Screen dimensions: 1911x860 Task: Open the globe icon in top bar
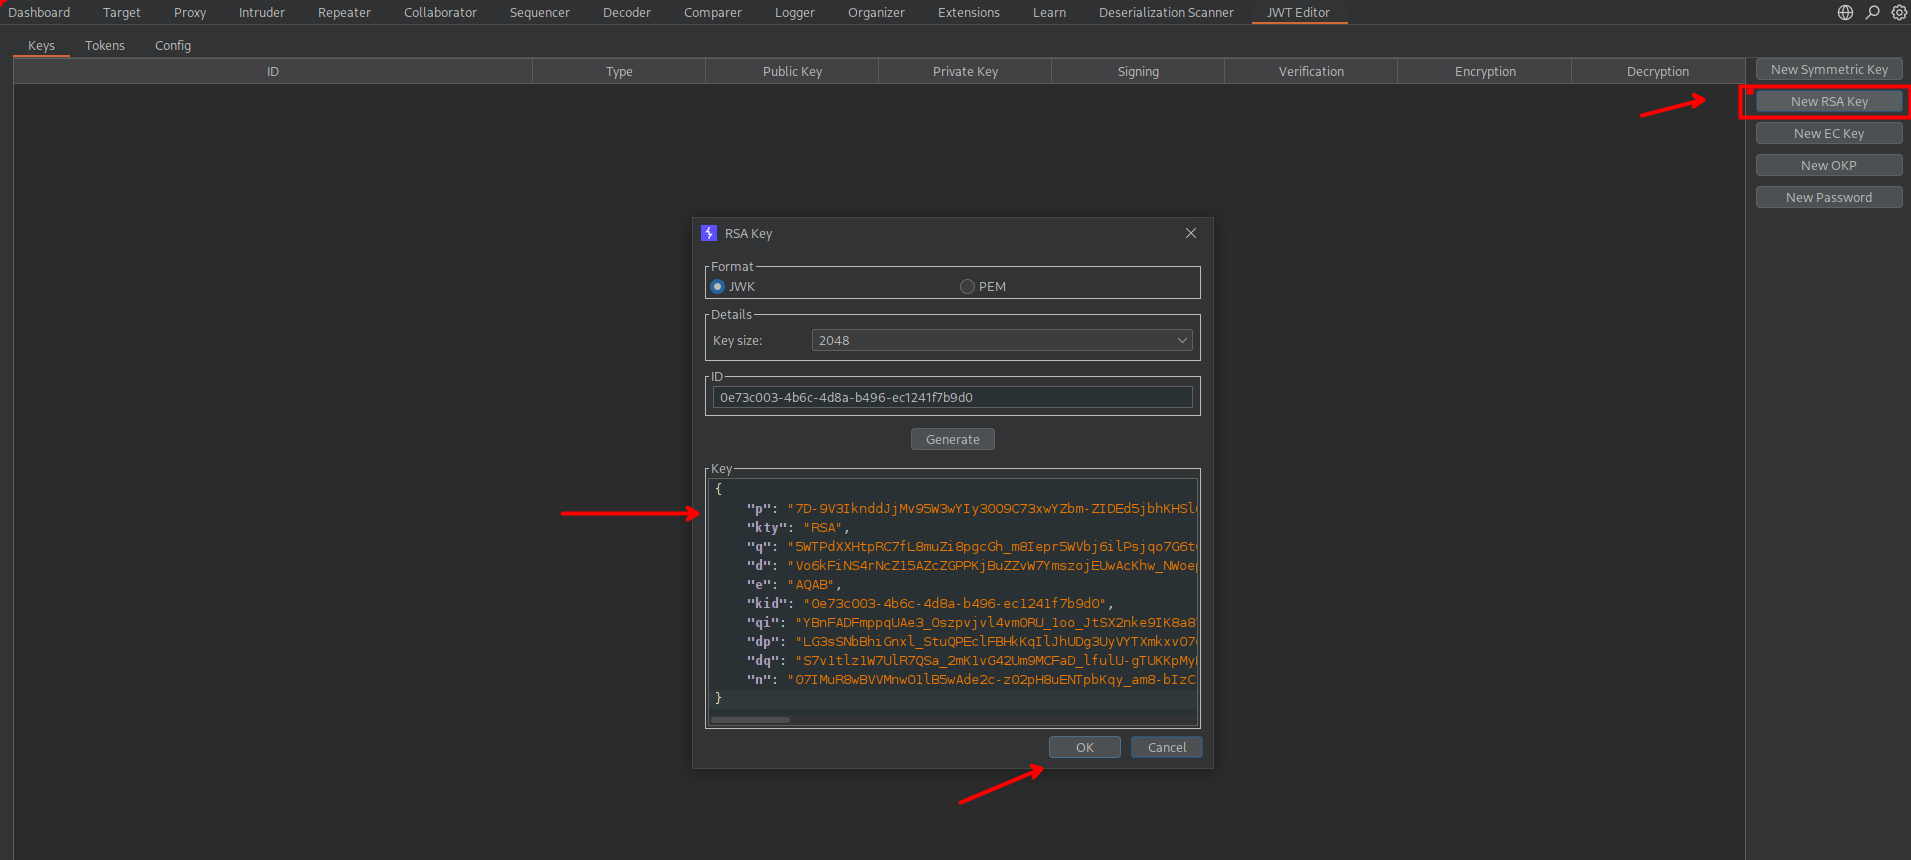(x=1845, y=13)
